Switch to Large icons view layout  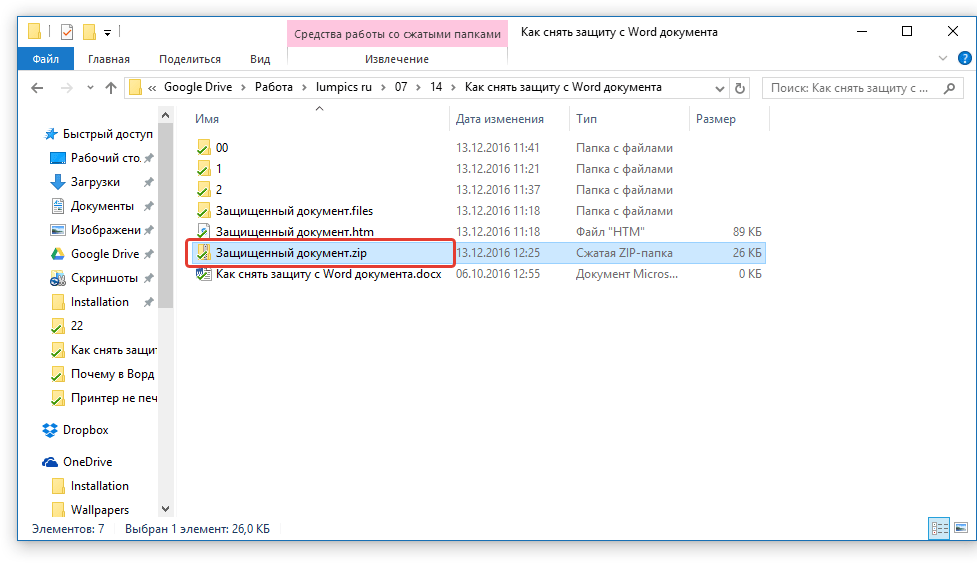point(961,527)
